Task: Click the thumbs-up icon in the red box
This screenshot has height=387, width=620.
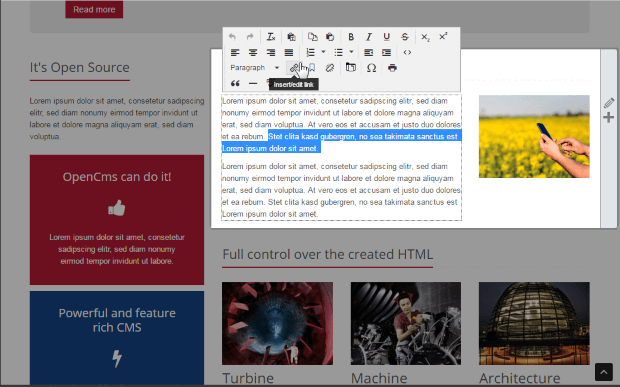Action: (x=117, y=208)
